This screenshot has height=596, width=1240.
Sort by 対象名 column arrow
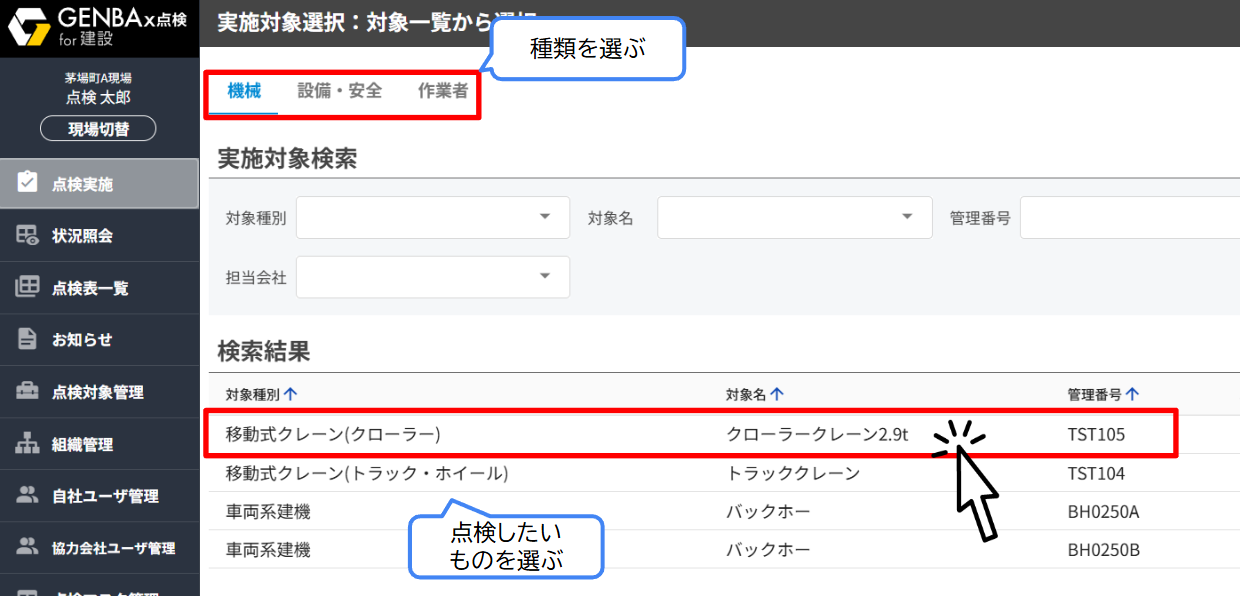tap(777, 395)
